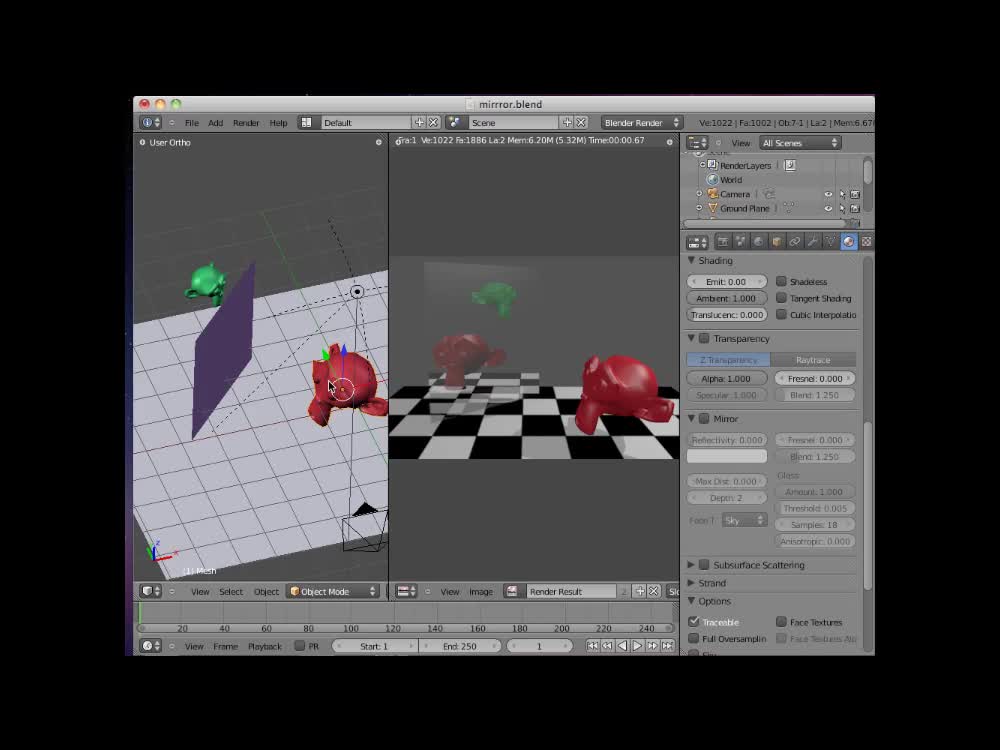Uncheck the Traceable option
The height and width of the screenshot is (750, 1000).
[x=694, y=621]
